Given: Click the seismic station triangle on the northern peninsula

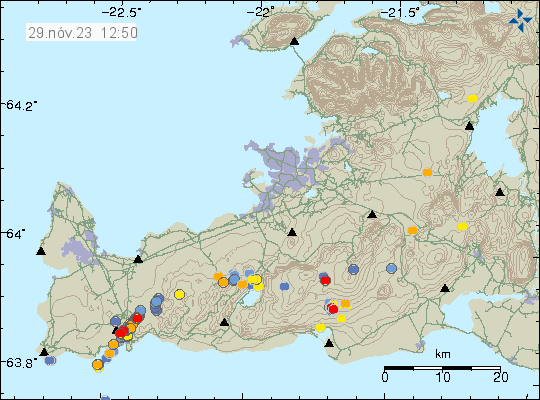Looking at the screenshot, I should pos(294,41).
